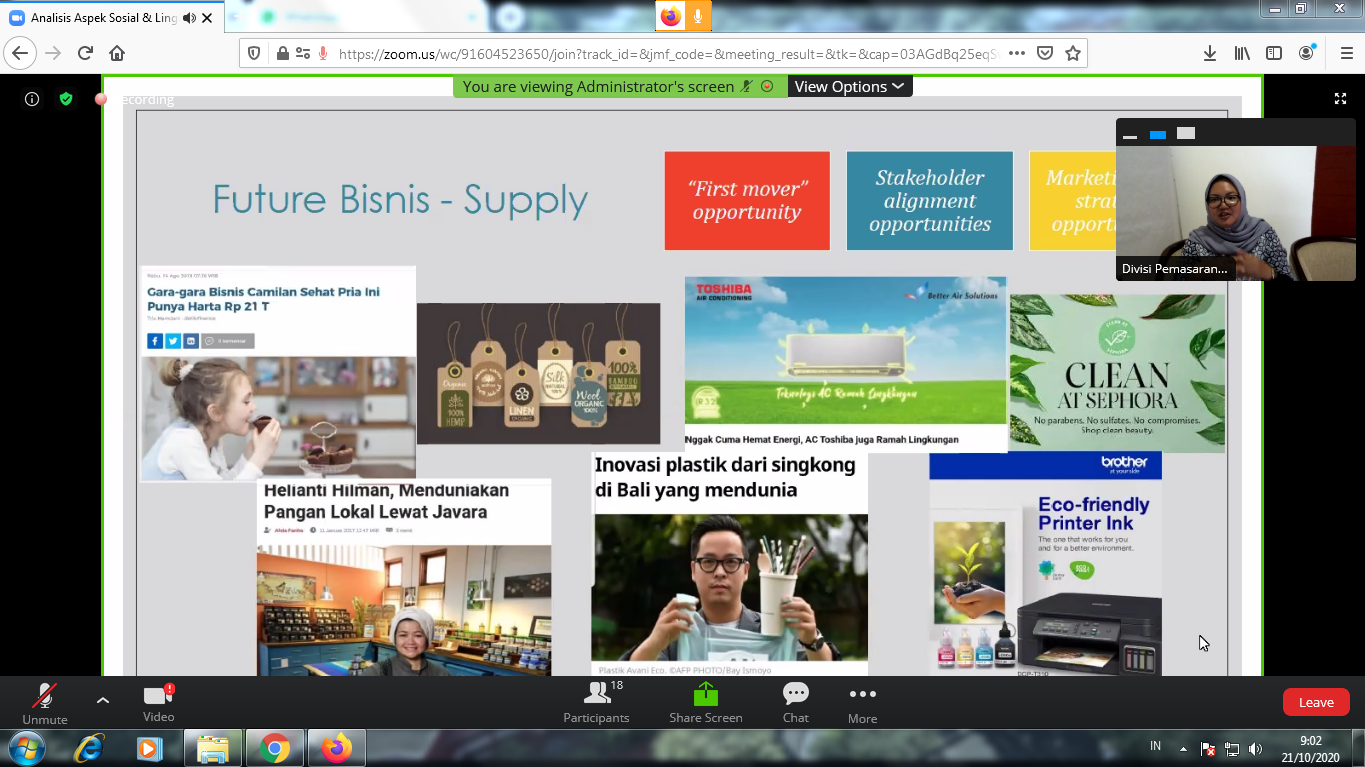The width and height of the screenshot is (1365, 767).
Task: Expand audio options chevron next to Unmute
Action: [103, 700]
